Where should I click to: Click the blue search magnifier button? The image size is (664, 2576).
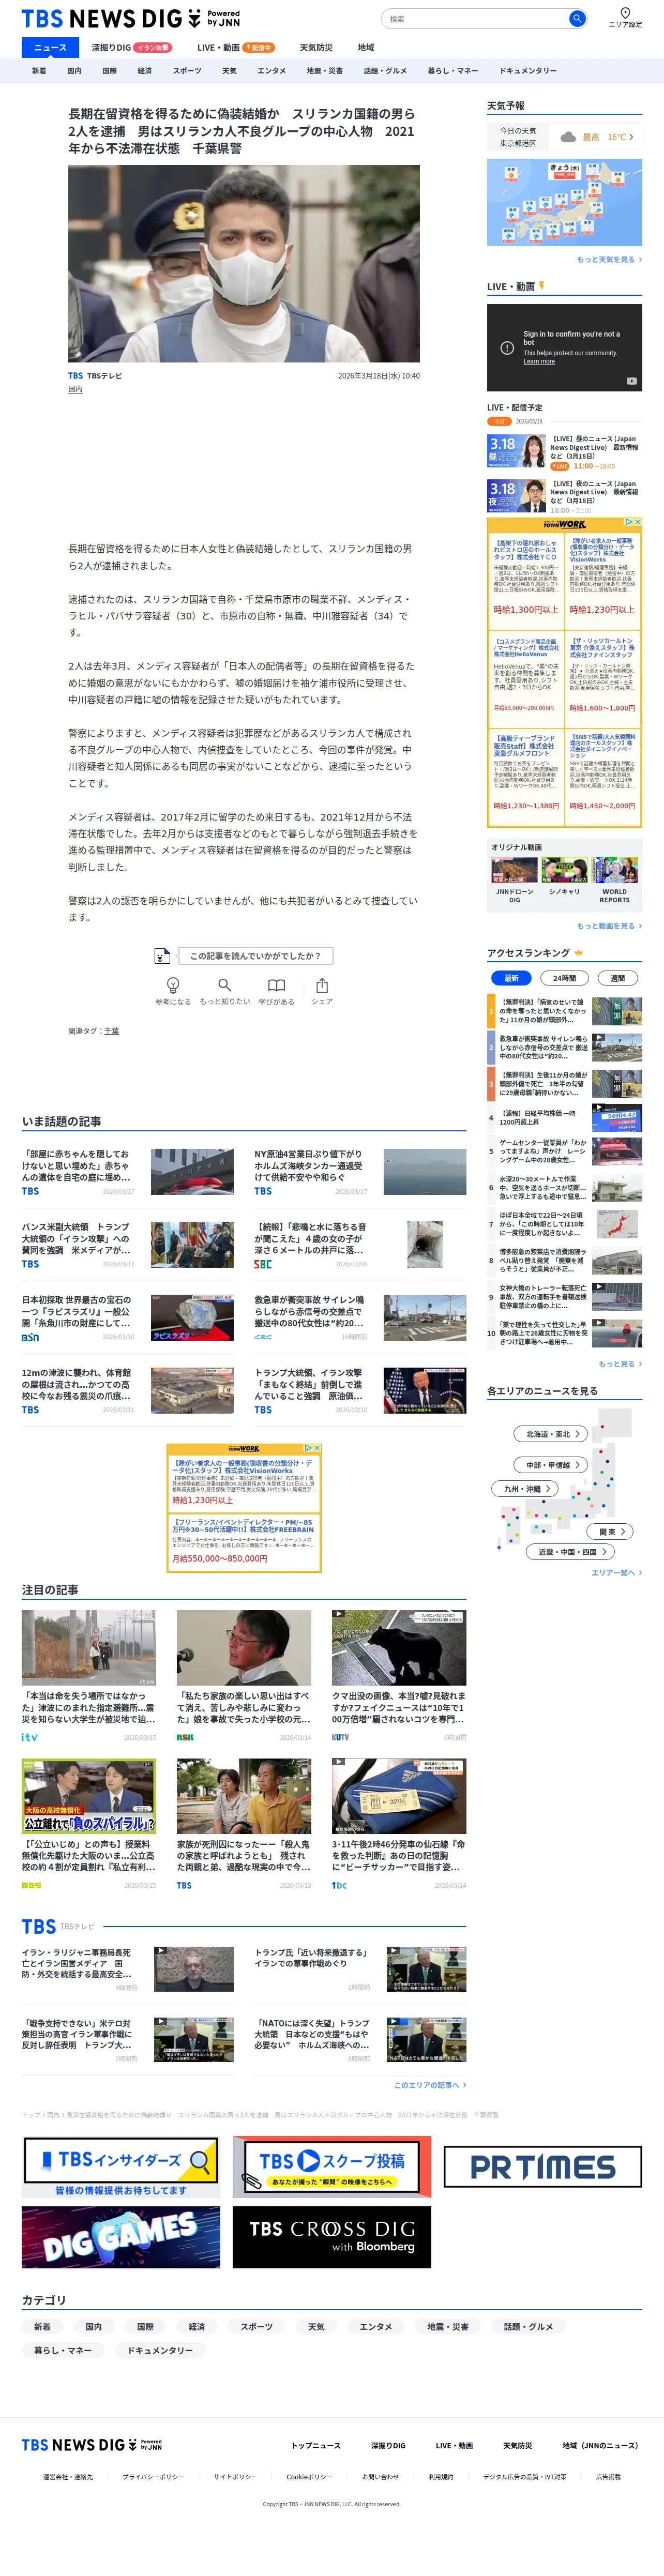[577, 19]
